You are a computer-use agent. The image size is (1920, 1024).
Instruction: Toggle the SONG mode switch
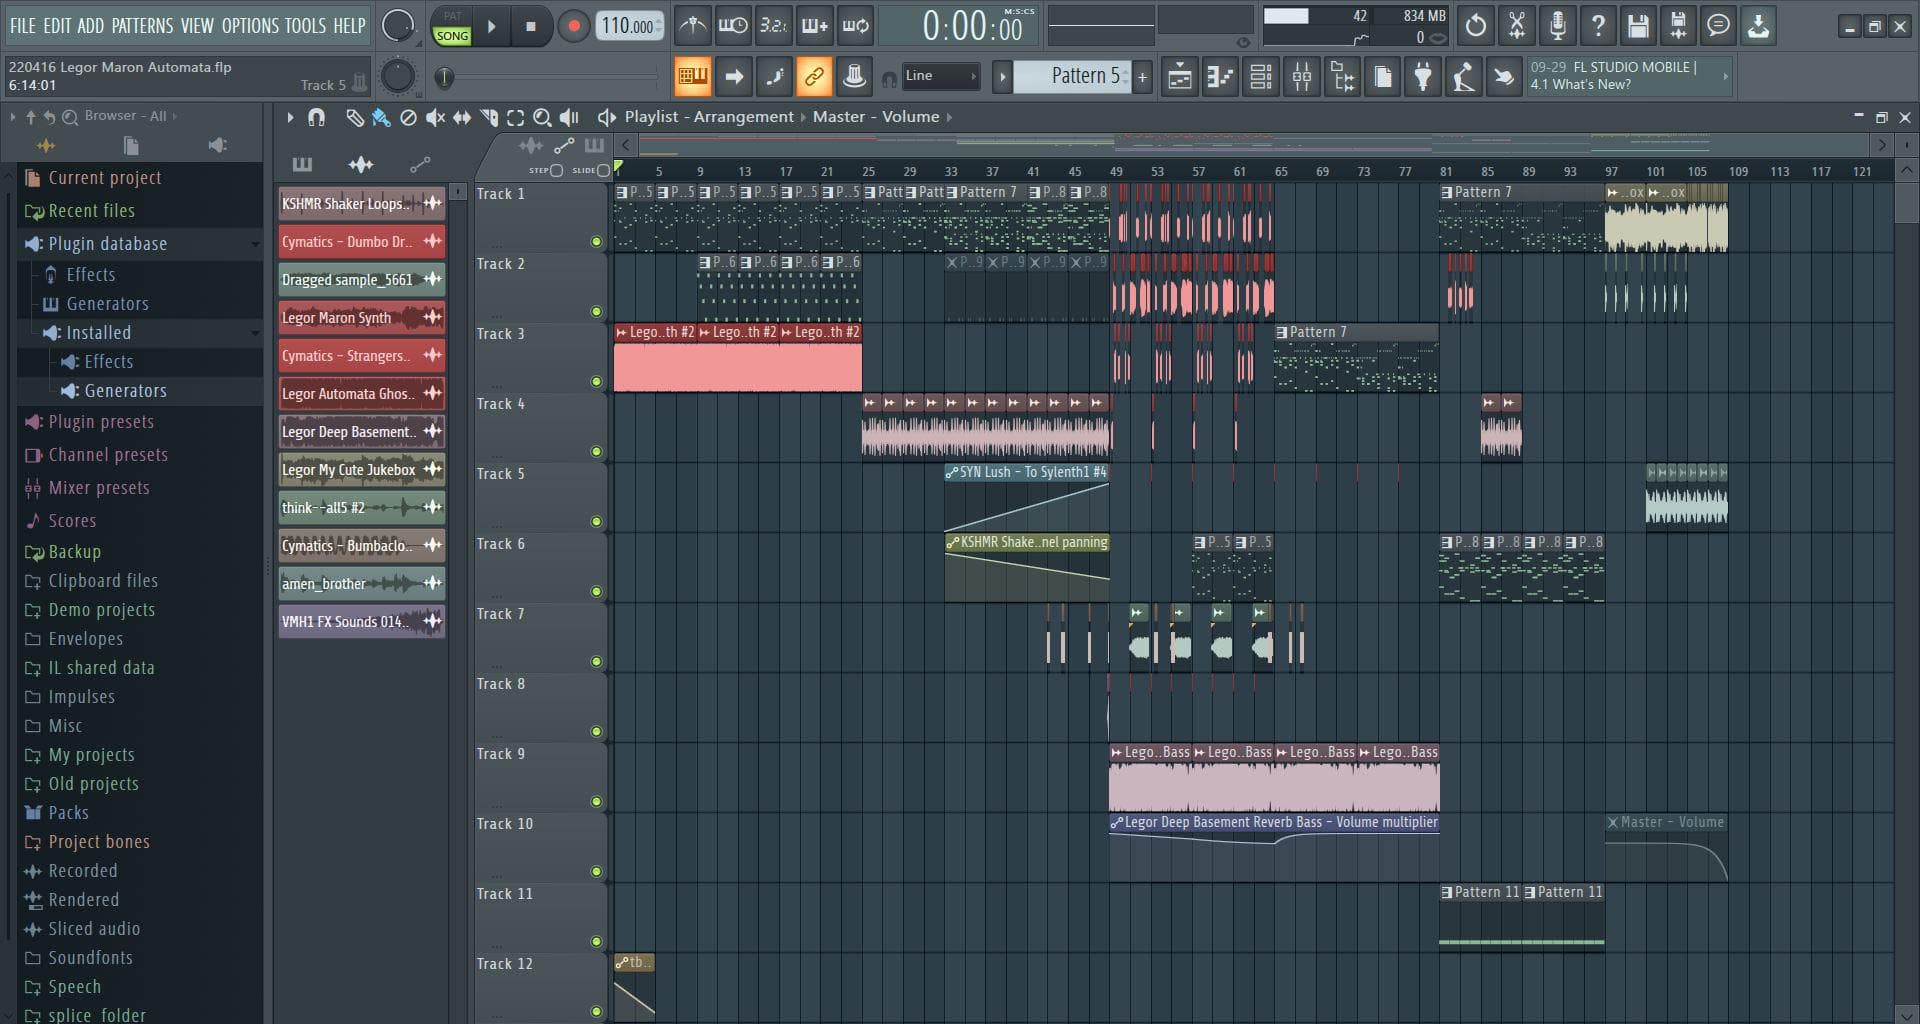(x=452, y=35)
